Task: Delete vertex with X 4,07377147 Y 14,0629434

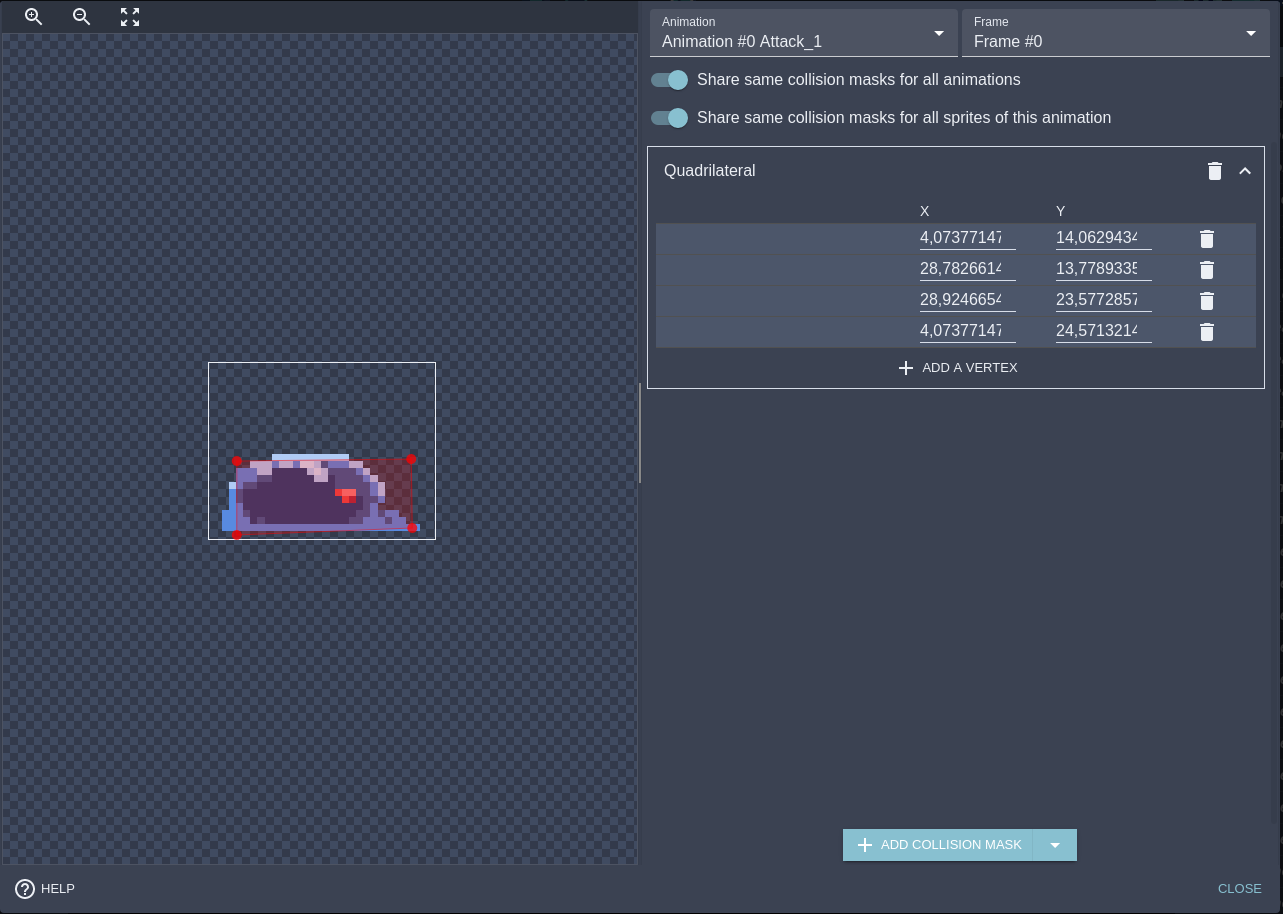Action: (1207, 239)
